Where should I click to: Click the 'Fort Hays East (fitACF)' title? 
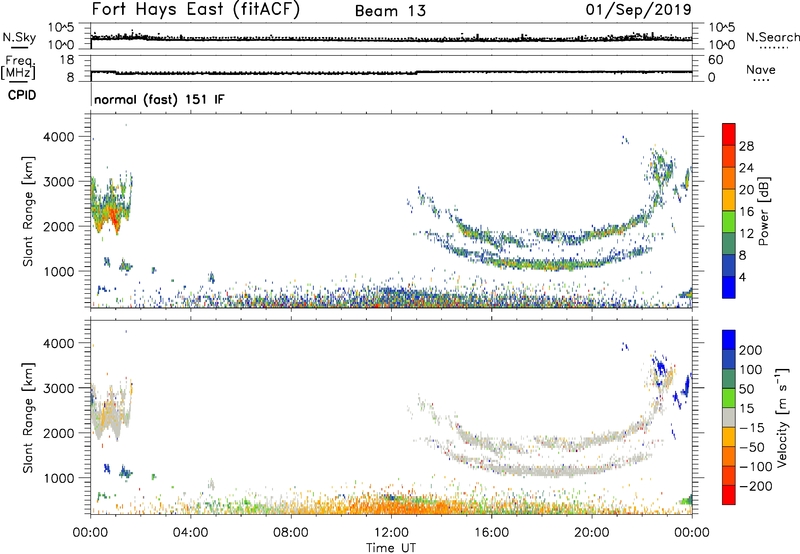point(195,9)
